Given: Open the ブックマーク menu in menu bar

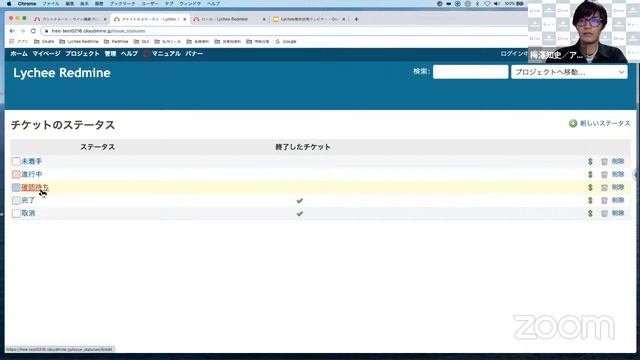Looking at the screenshot, I should [x=122, y=4].
